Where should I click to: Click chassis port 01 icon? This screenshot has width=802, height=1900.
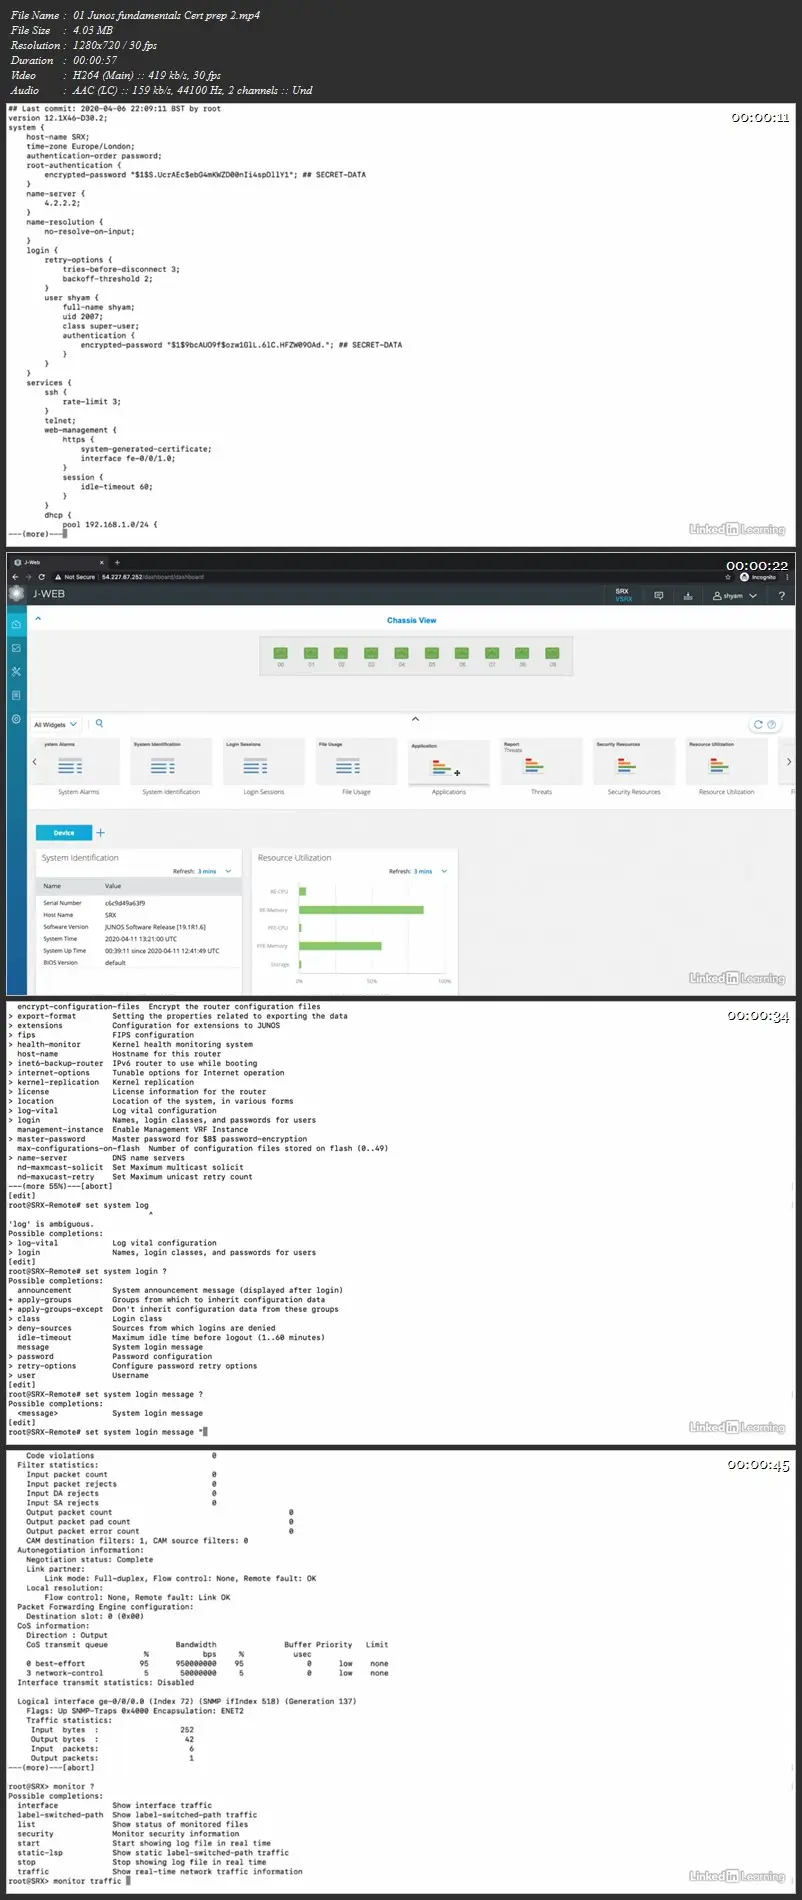tap(311, 652)
